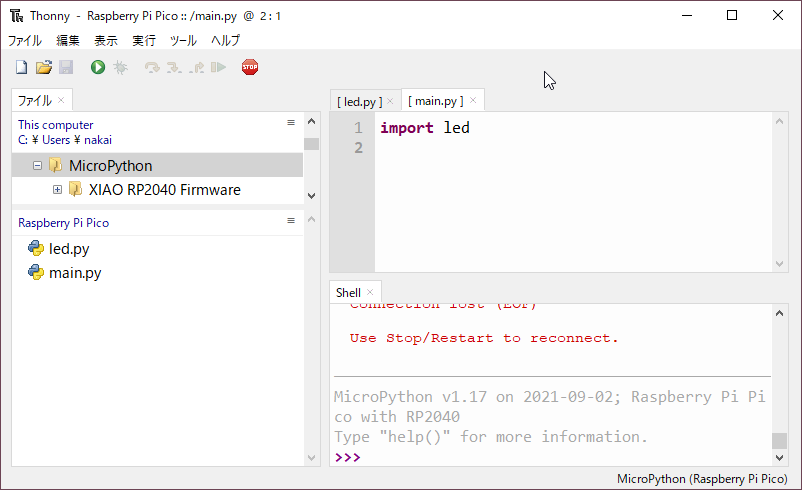Click the Debug bug icon
Viewport: 802px width, 490px height.
tap(120, 67)
